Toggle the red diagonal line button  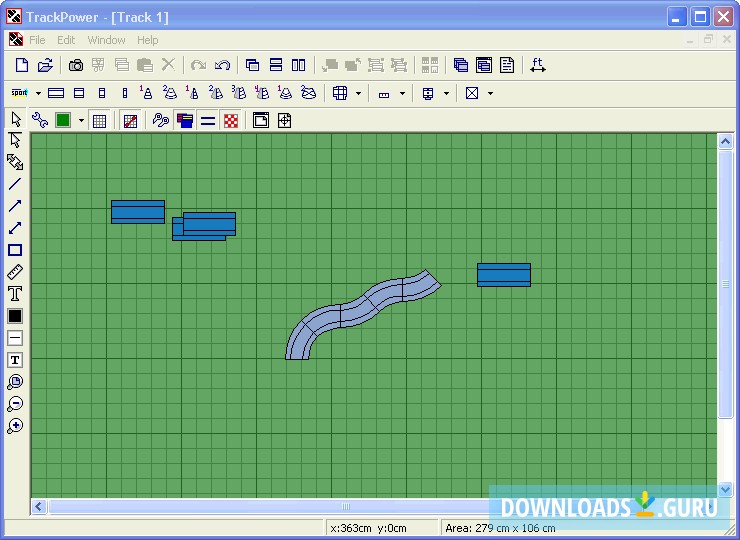click(130, 121)
